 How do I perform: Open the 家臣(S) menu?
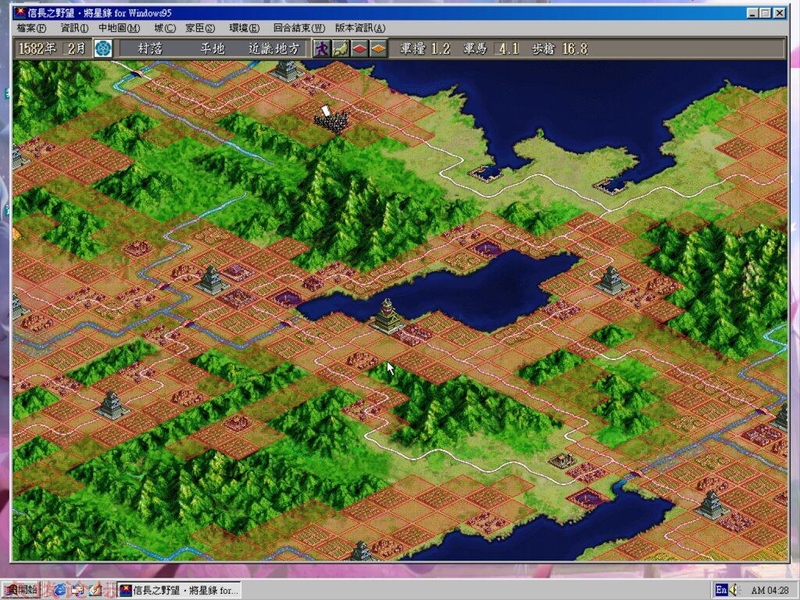tap(200, 28)
